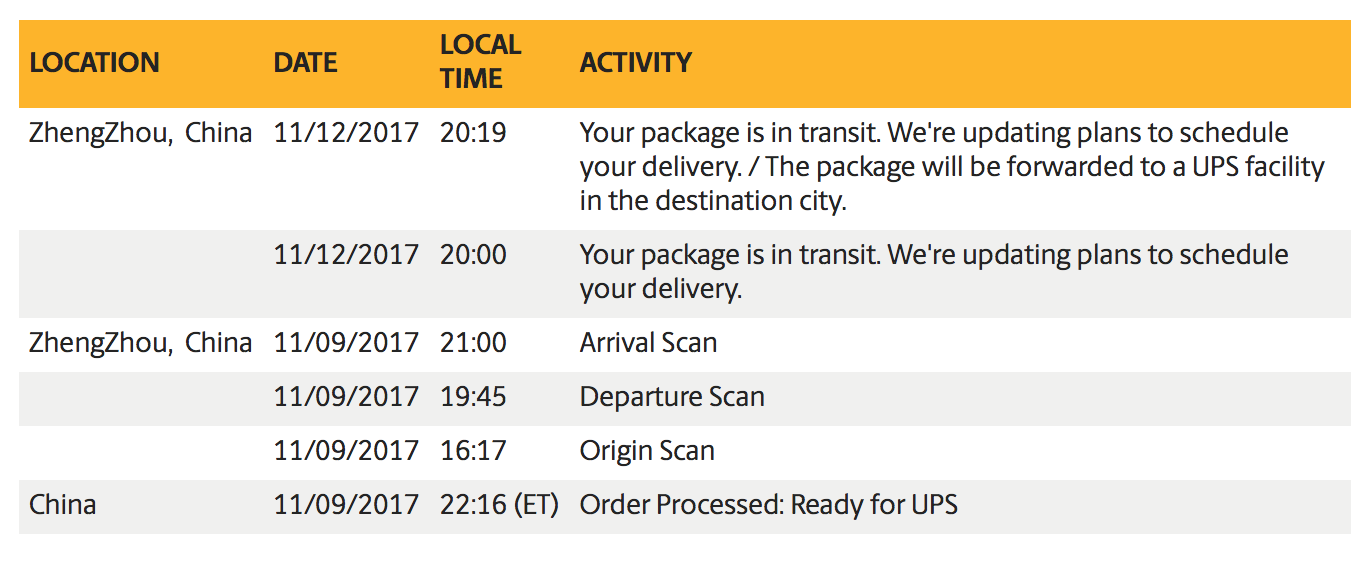Click the China location in last row

pos(63,505)
